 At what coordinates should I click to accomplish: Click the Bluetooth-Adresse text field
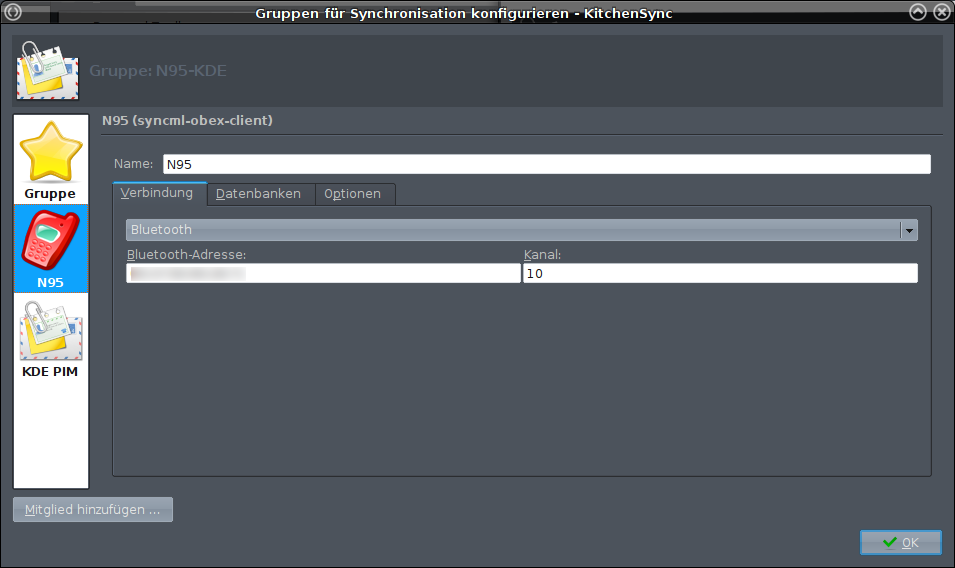pos(322,273)
